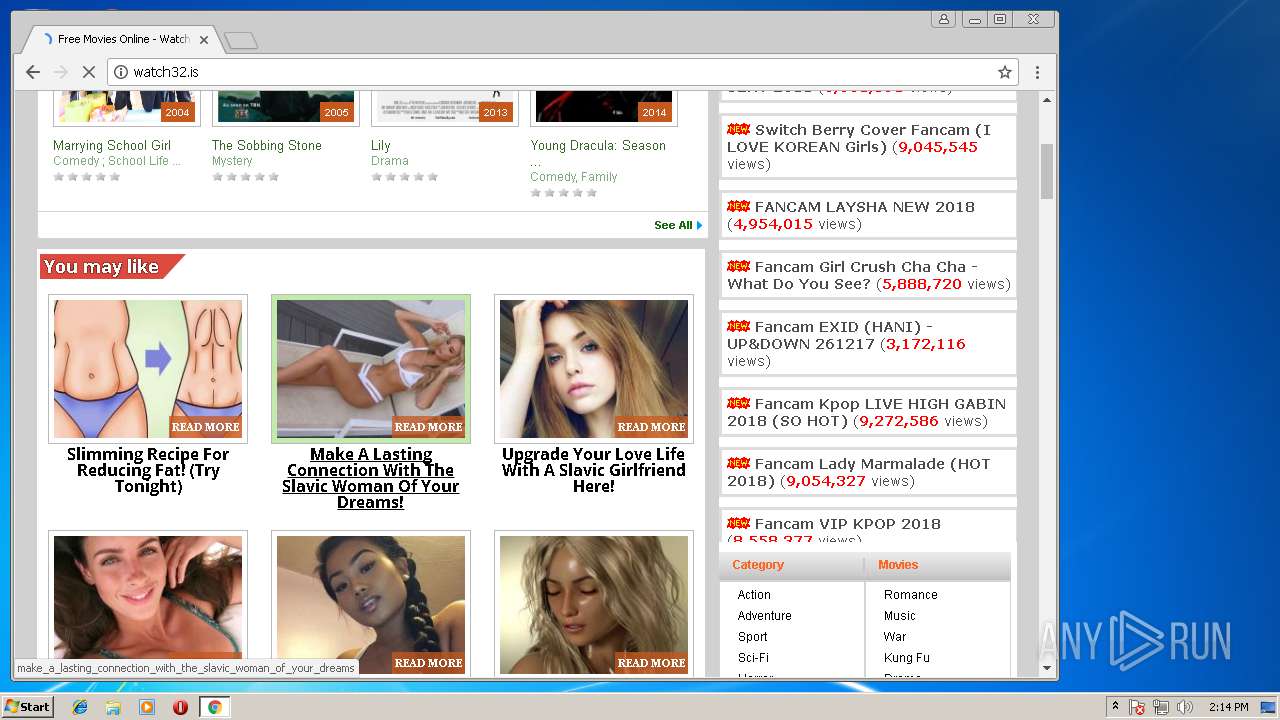Click the forward navigation arrow
The width and height of the screenshot is (1280, 720).
(60, 72)
